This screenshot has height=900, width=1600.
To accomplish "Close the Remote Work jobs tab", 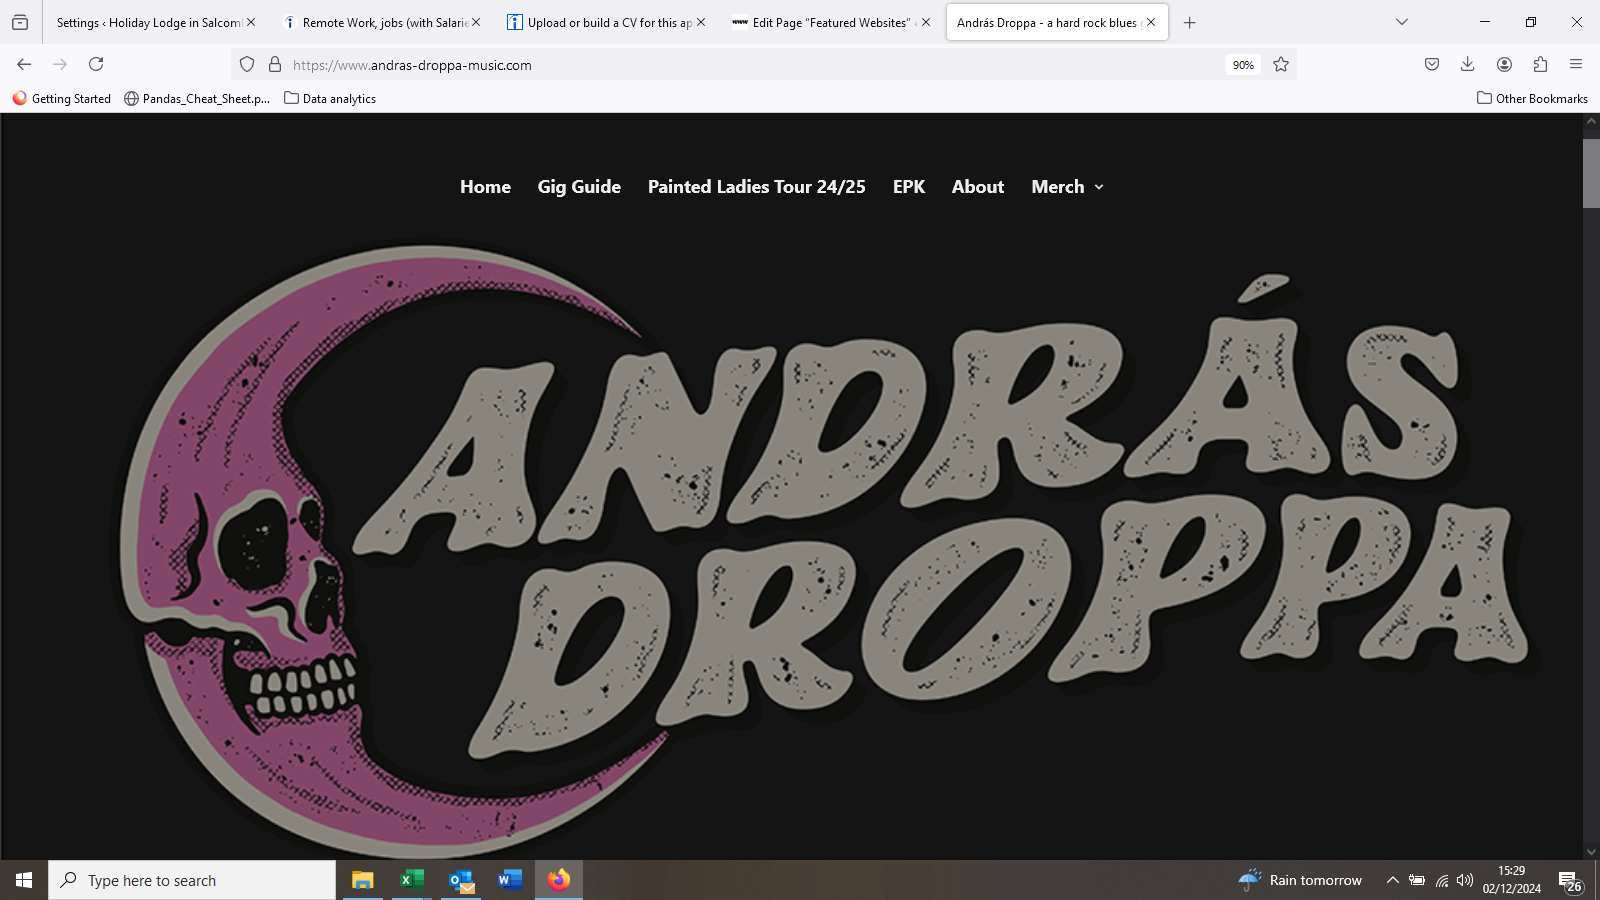I will point(476,22).
